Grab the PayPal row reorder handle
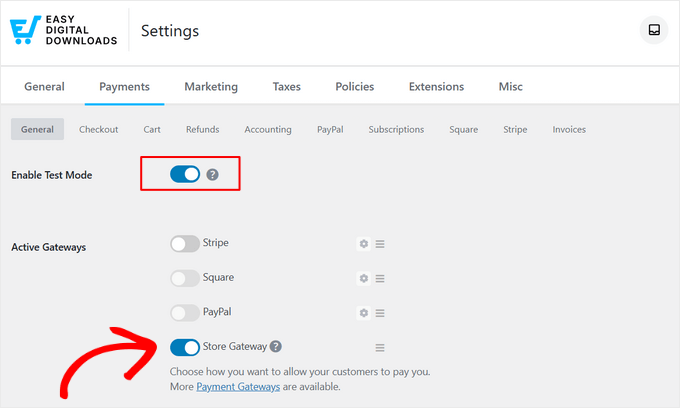680x408 pixels. [x=380, y=313]
